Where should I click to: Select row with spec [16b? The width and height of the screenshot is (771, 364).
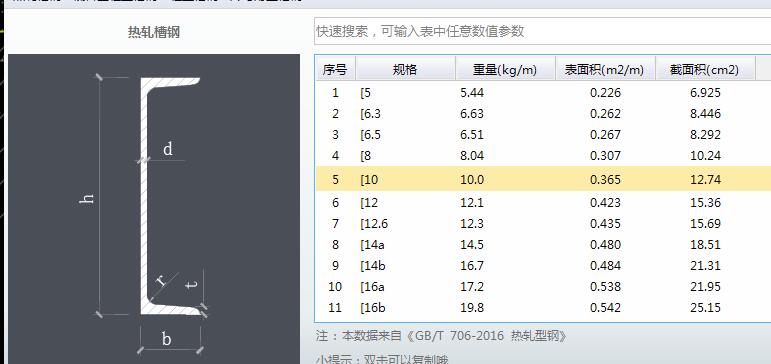tap(543, 308)
